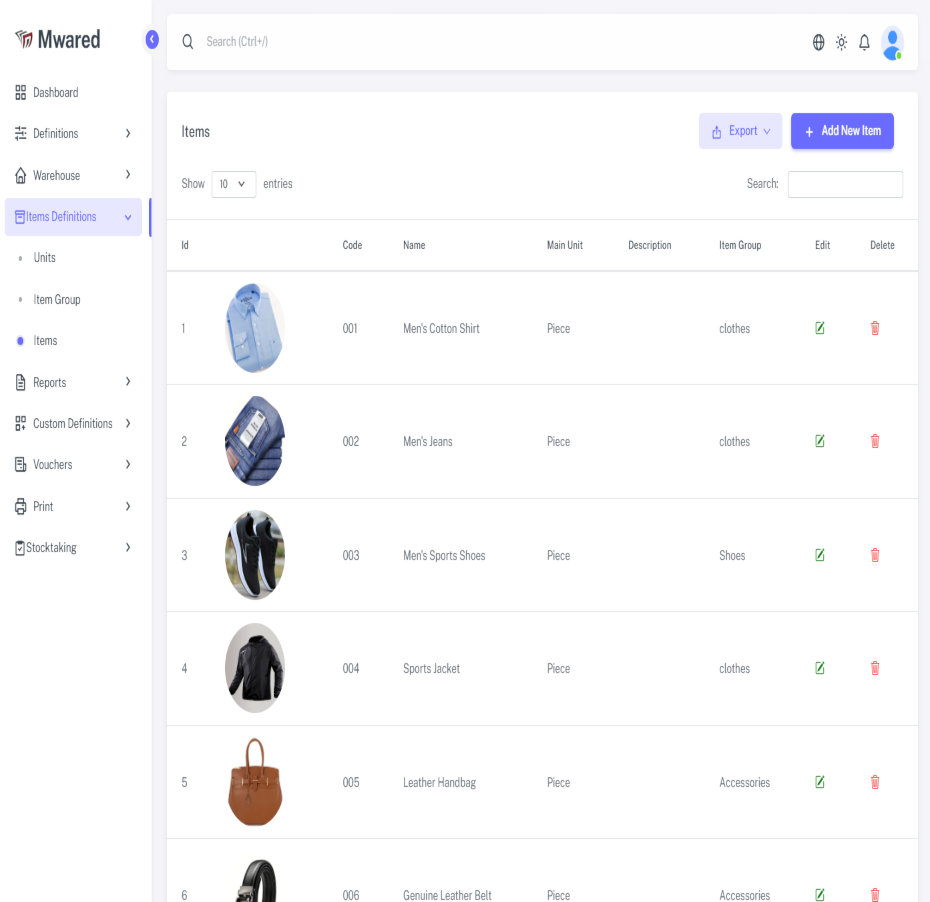This screenshot has height=902, width=930.
Task: Click the Reports document icon
Action: pos(21,383)
